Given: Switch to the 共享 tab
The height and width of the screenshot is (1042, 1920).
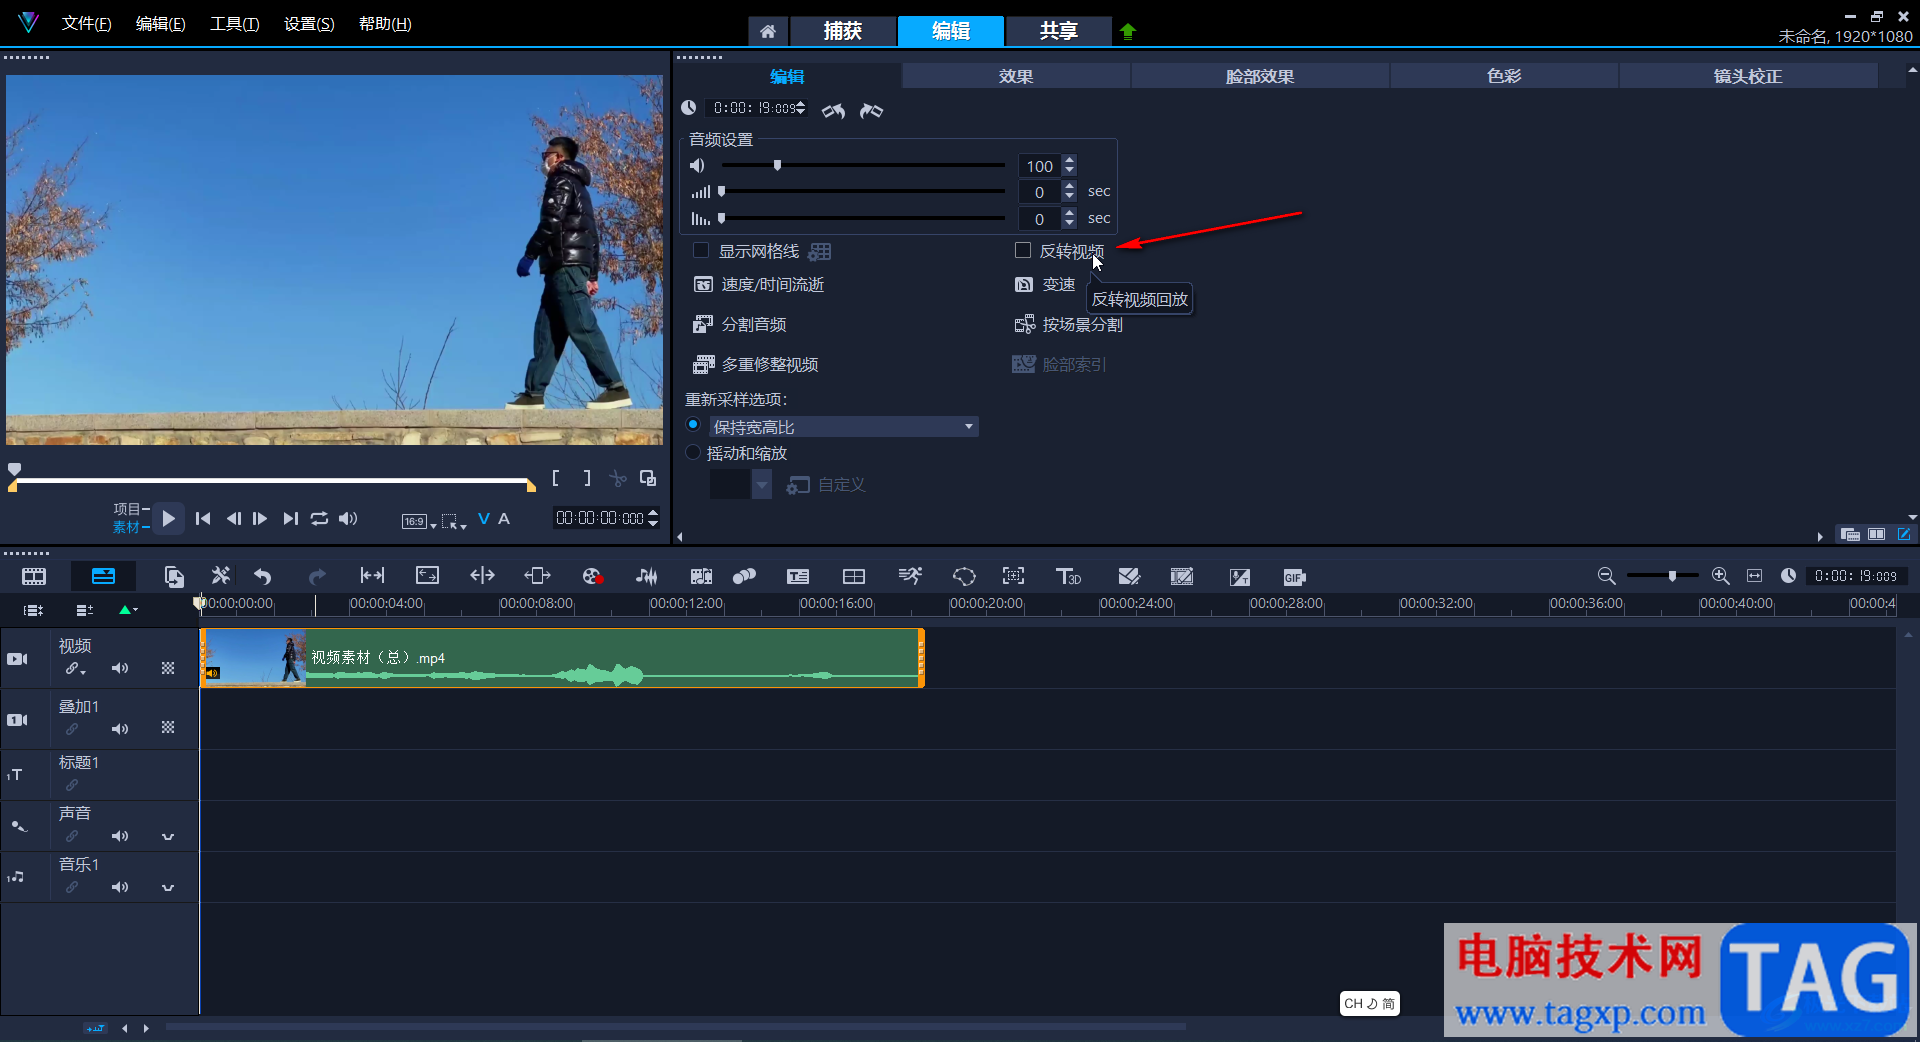Looking at the screenshot, I should coord(1058,31).
